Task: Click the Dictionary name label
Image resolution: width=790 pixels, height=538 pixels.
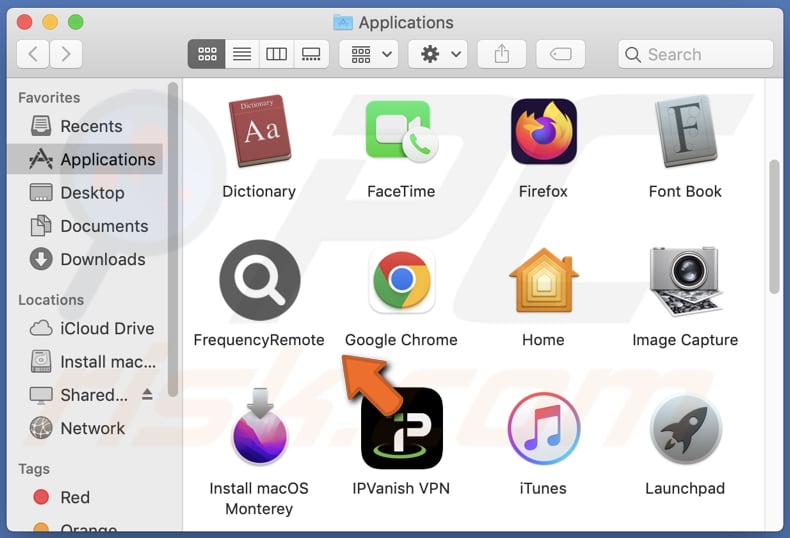Action: [x=259, y=192]
